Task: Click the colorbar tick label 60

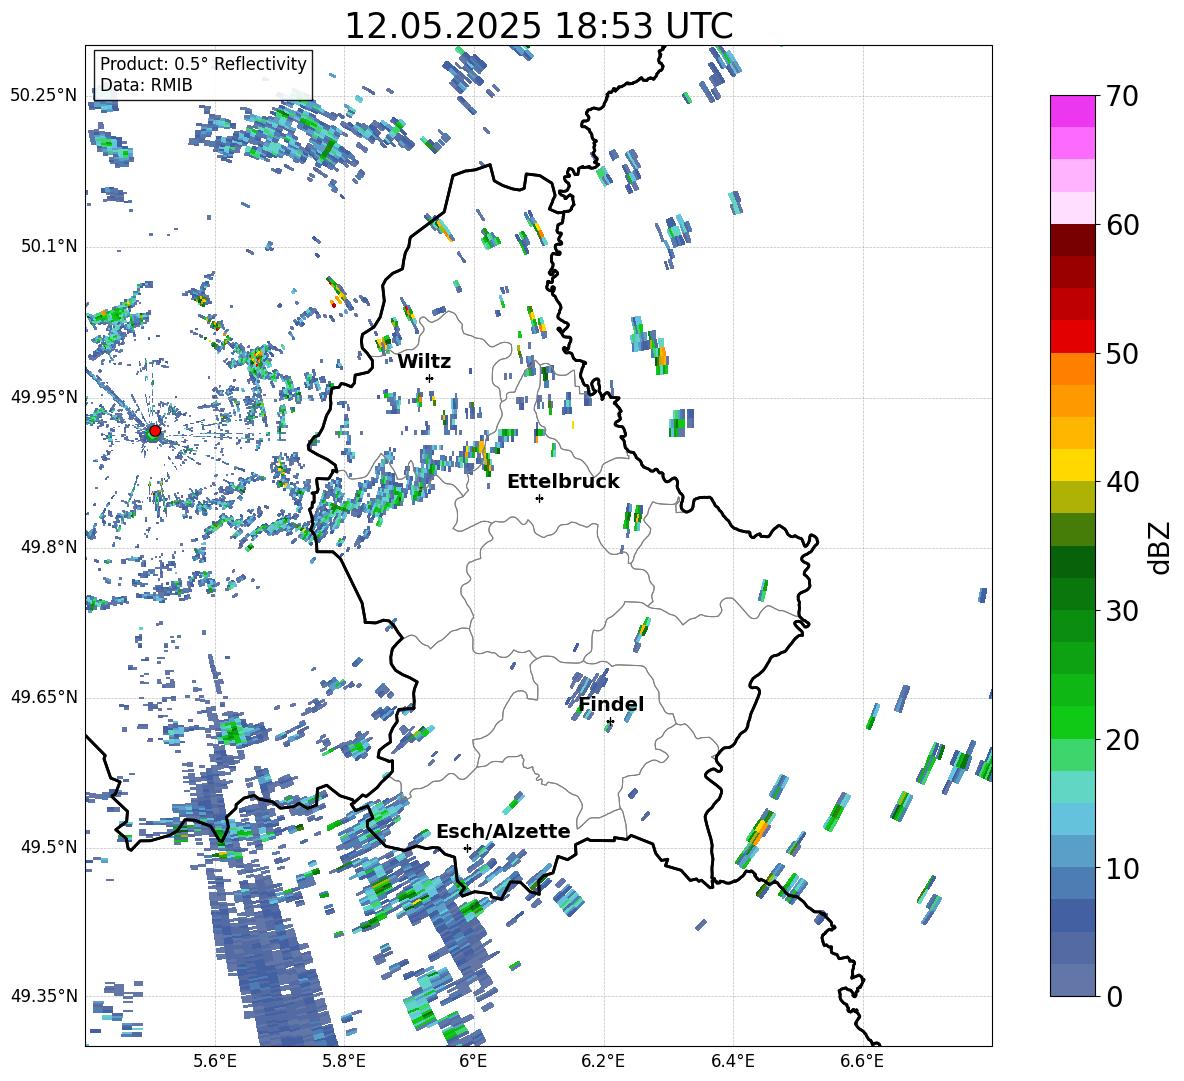Action: (1122, 225)
